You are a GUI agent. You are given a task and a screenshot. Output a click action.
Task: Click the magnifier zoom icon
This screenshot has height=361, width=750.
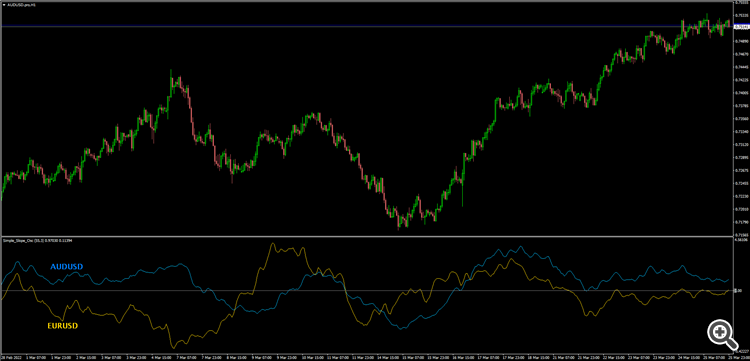723,334
